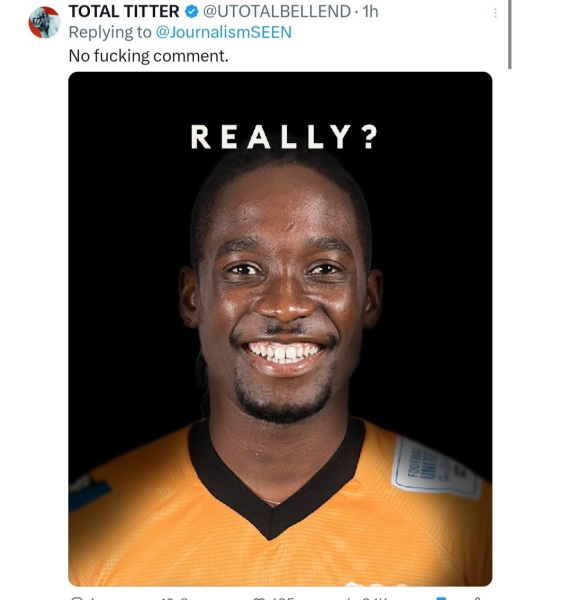Click the blue verified badge

pyautogui.click(x=191, y=11)
